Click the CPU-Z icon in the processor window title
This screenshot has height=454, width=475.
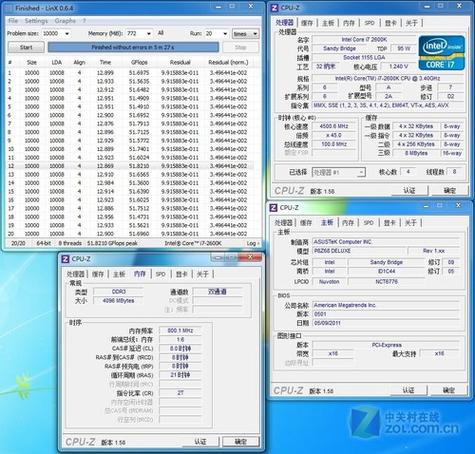274,7
